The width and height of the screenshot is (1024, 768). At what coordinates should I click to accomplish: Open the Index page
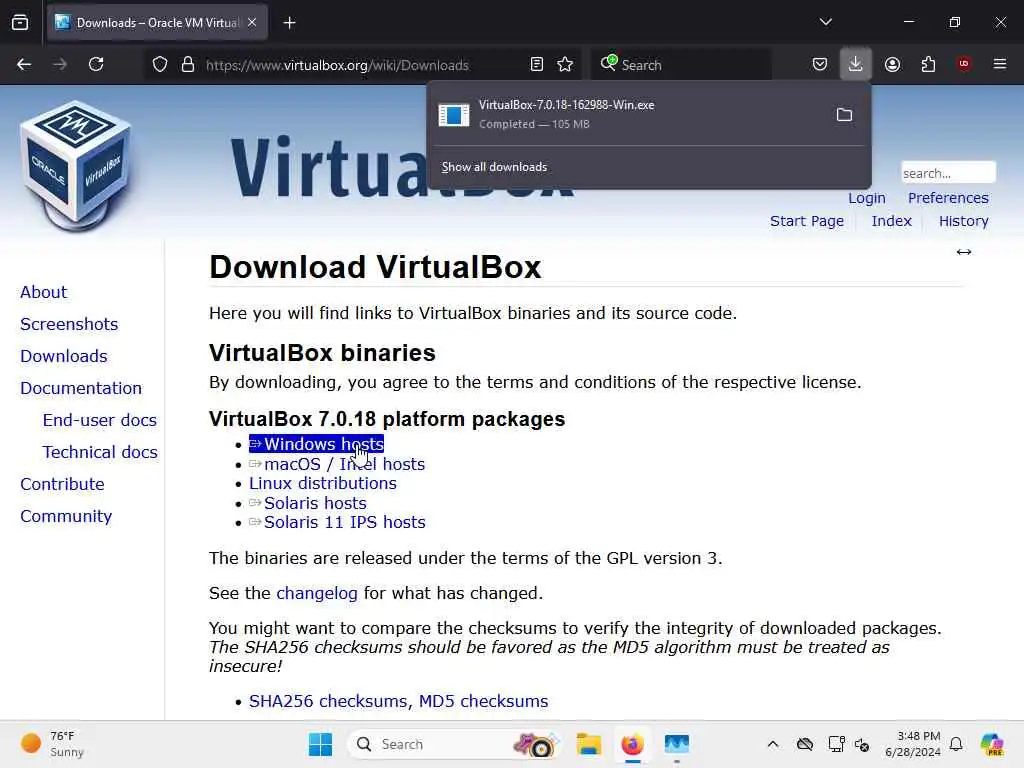click(x=891, y=221)
